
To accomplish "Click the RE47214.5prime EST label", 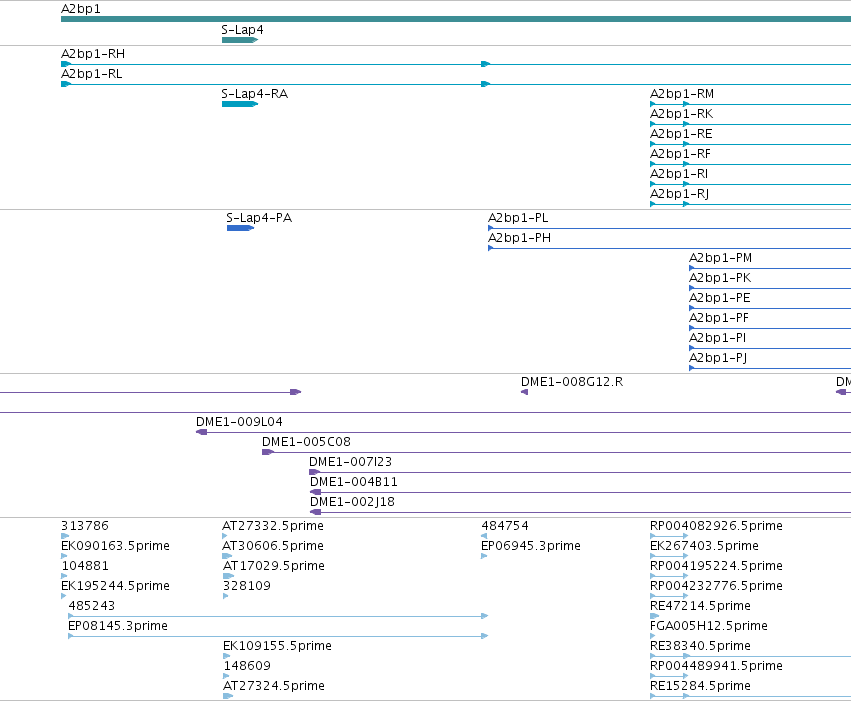I will tap(700, 607).
